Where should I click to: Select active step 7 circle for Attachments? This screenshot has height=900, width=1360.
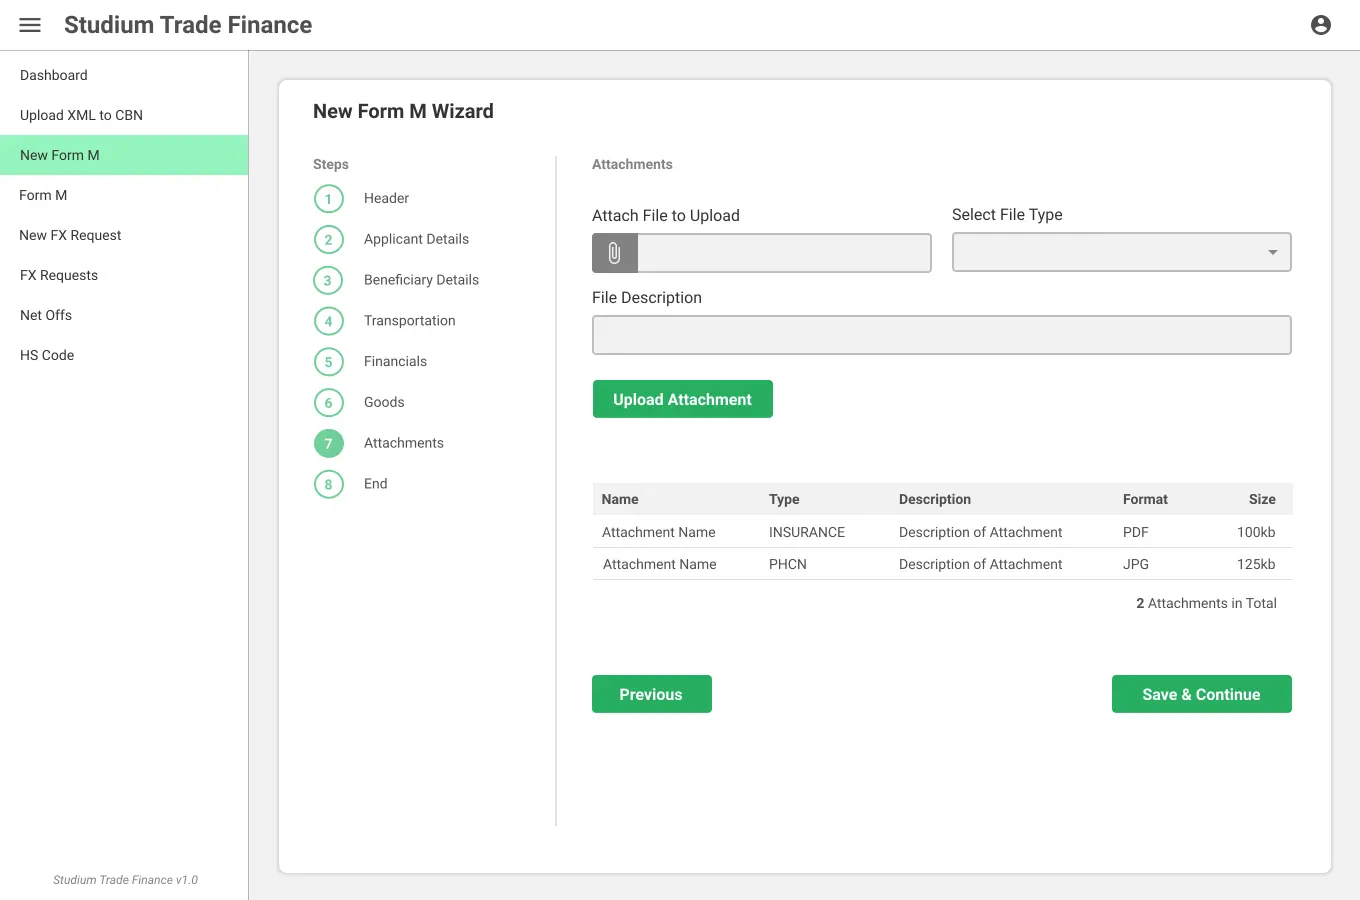[x=328, y=444]
